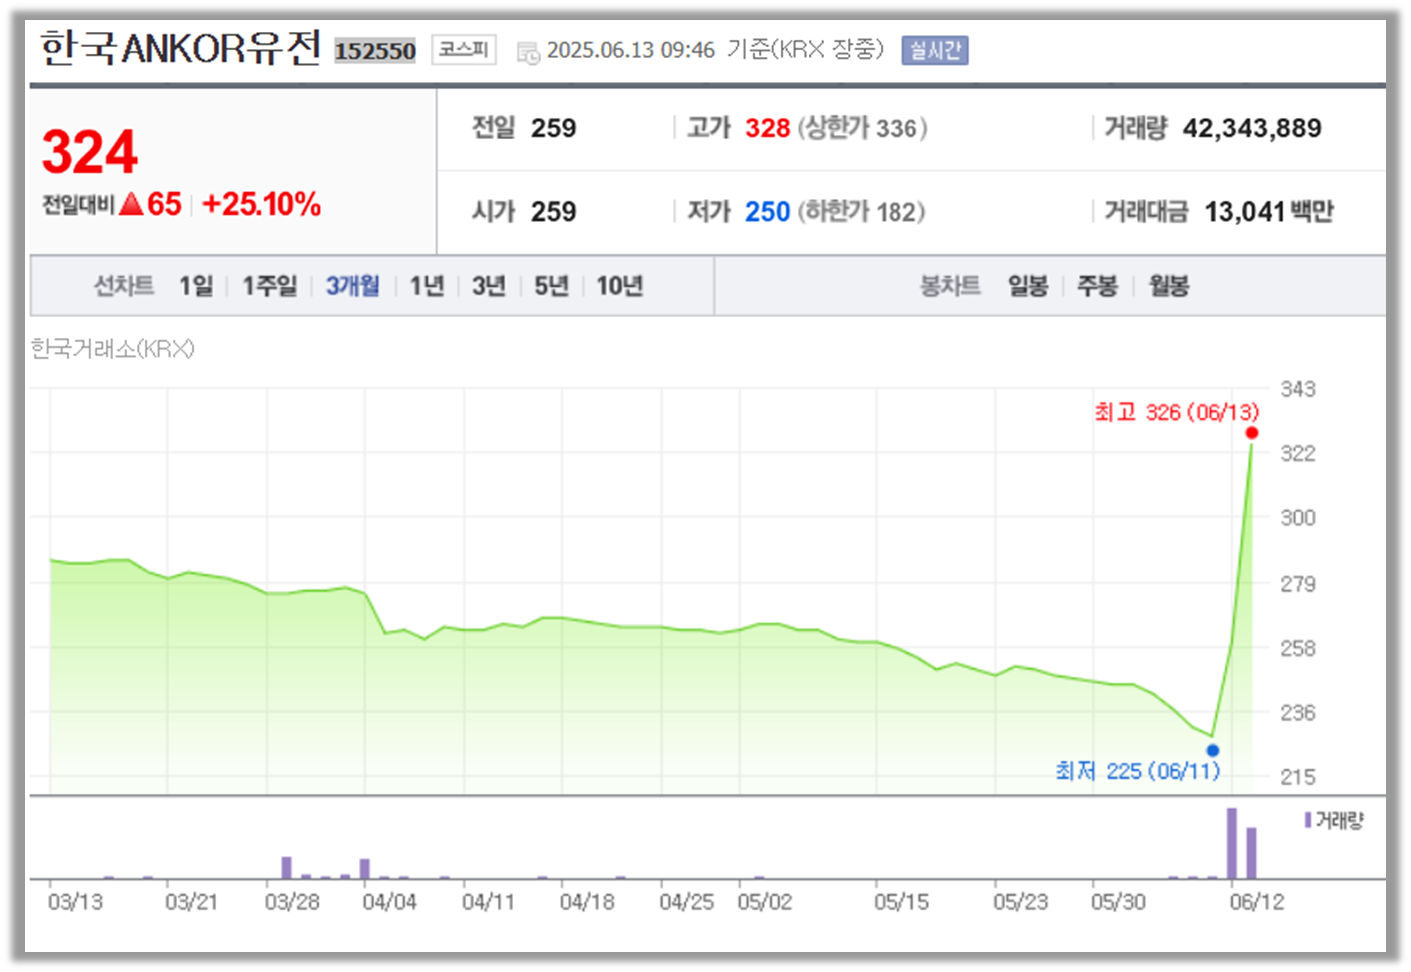Click the 한국ANKOR유전 stock title
The image size is (1411, 972).
pyautogui.click(x=181, y=48)
